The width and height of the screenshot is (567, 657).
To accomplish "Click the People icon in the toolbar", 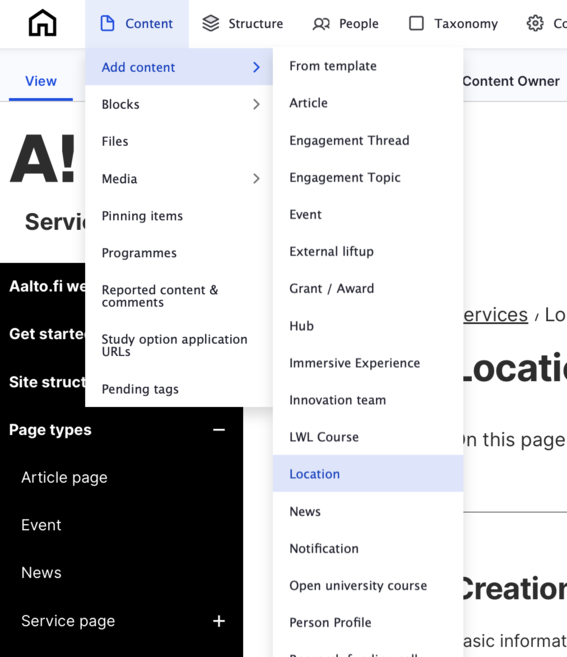I will coord(321,24).
